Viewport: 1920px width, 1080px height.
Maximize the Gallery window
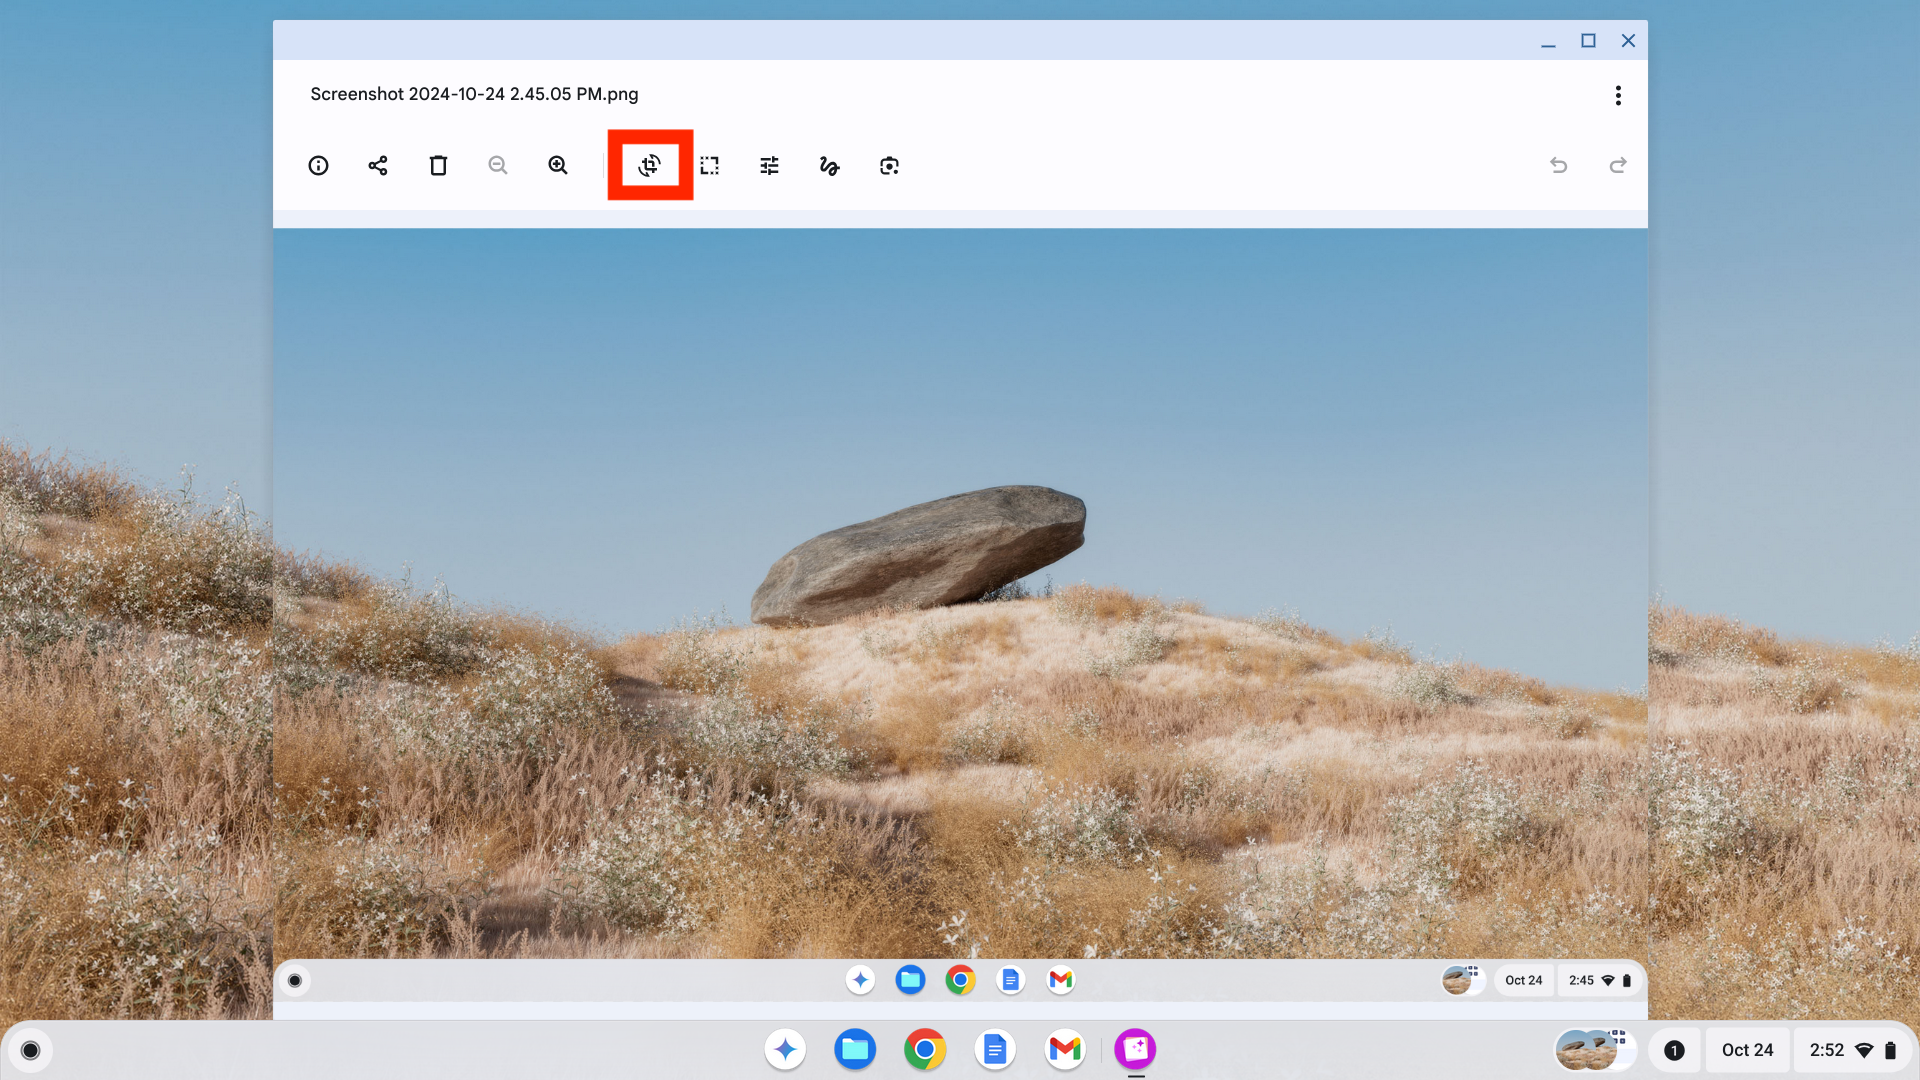pos(1588,41)
